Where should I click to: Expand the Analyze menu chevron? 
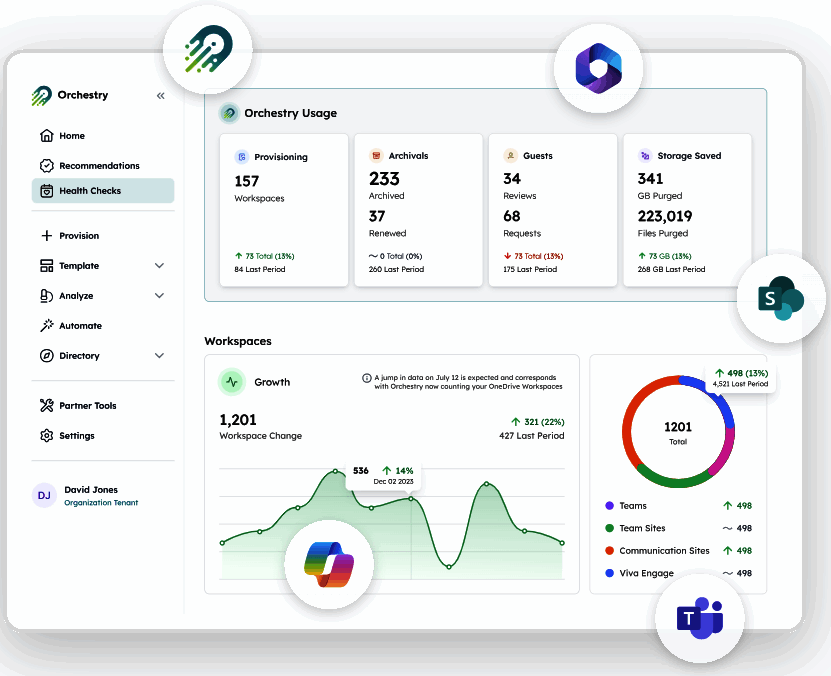[159, 296]
